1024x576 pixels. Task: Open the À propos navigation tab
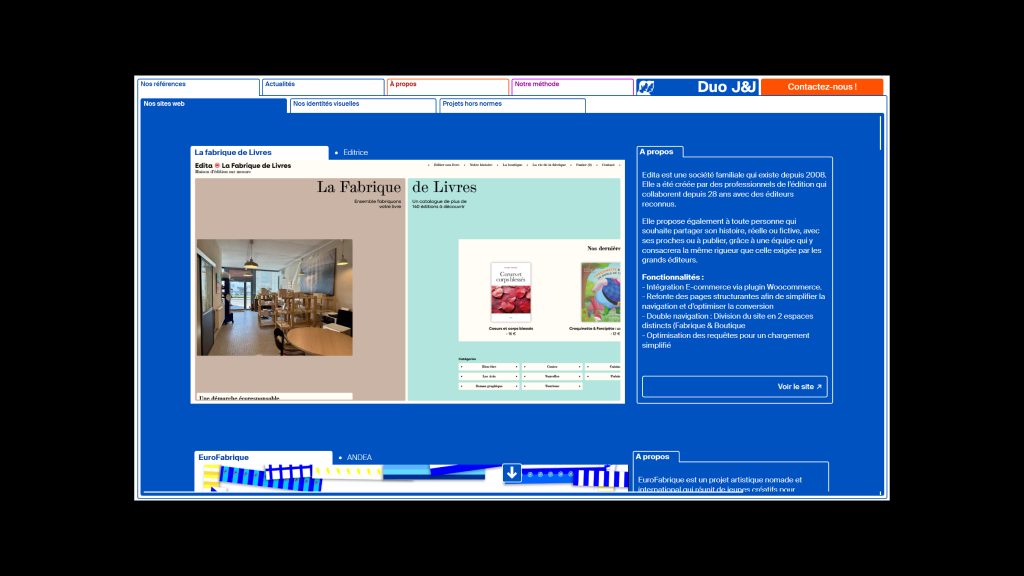point(447,87)
